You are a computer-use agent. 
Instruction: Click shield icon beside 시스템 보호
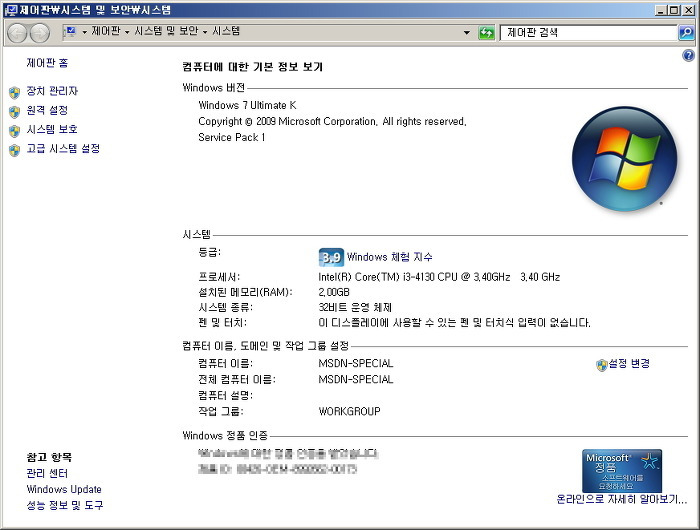pyautogui.click(x=15, y=131)
